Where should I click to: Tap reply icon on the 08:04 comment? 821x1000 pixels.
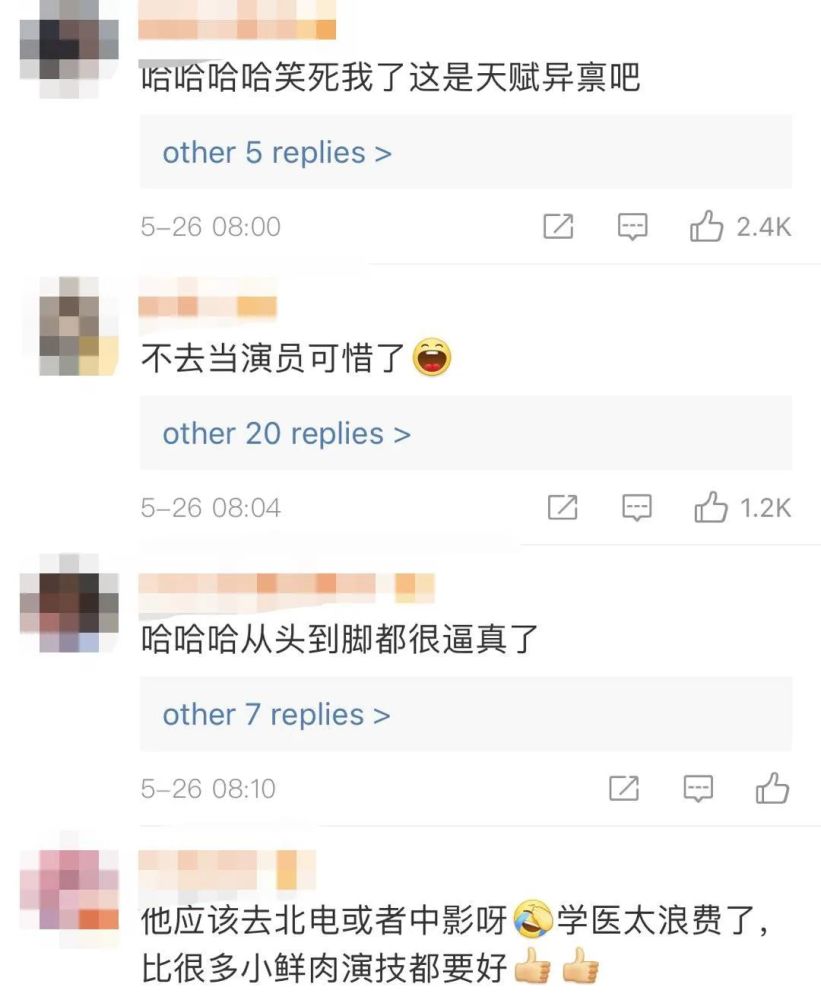[637, 508]
